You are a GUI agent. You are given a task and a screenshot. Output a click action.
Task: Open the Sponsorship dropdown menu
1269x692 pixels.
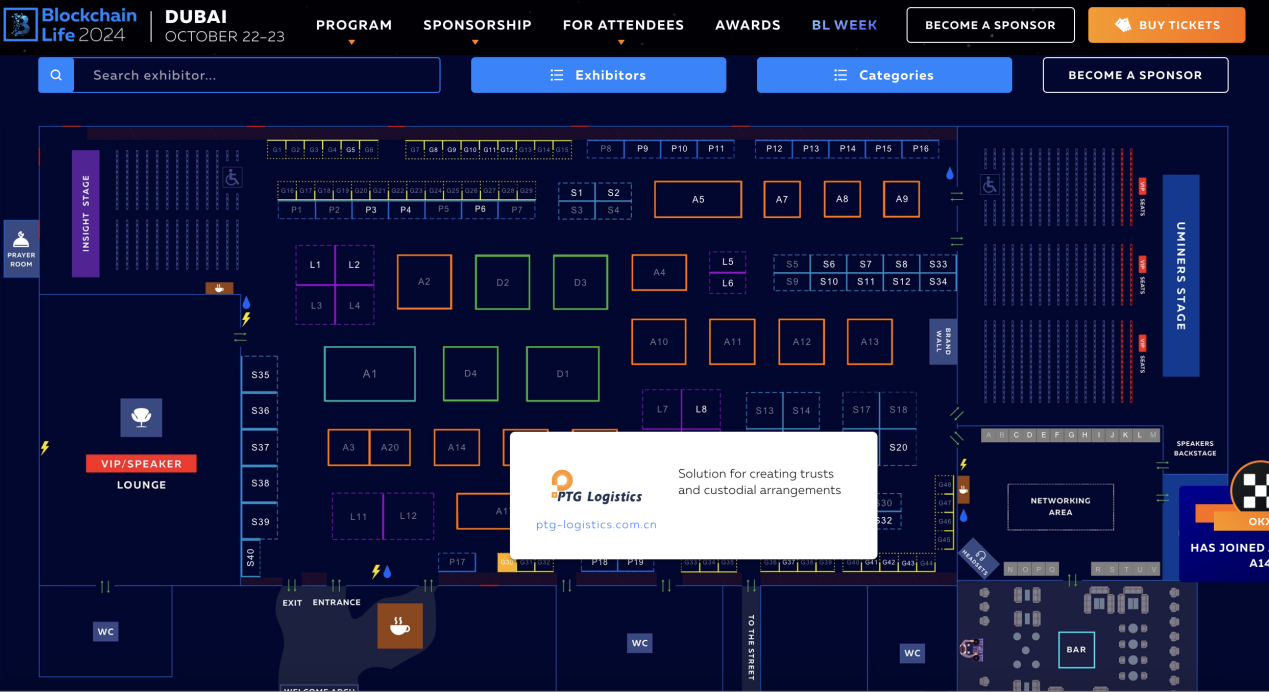[477, 25]
